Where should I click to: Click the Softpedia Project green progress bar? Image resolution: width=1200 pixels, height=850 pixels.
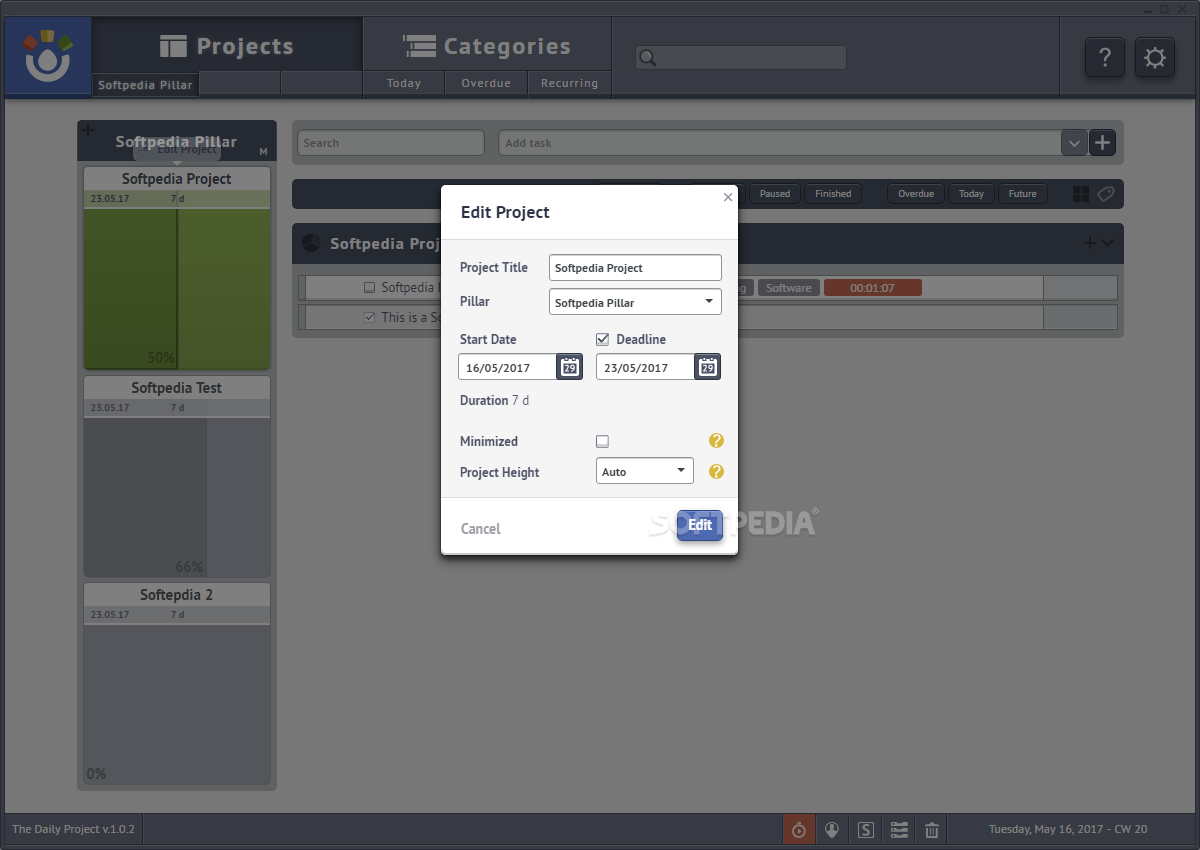pyautogui.click(x=177, y=288)
